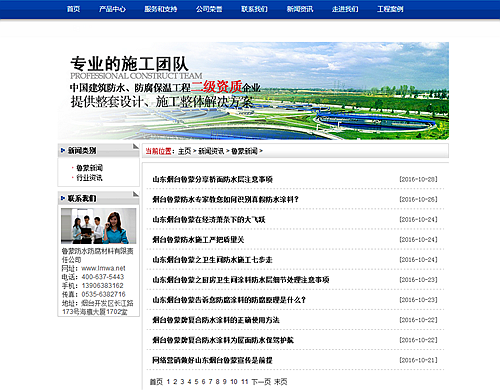
Task: Go to 新闻资讯 in the breadcrumb trail
Action: coord(211,151)
